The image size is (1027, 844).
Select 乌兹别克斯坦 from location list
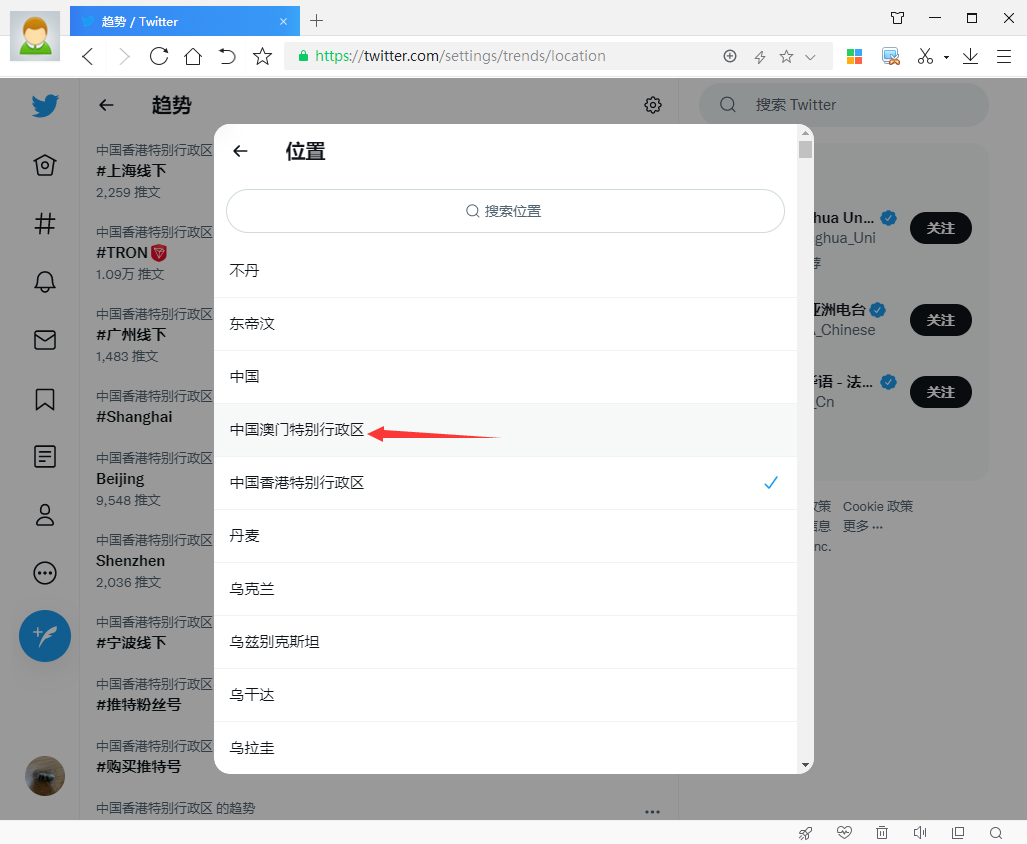[x=505, y=642]
